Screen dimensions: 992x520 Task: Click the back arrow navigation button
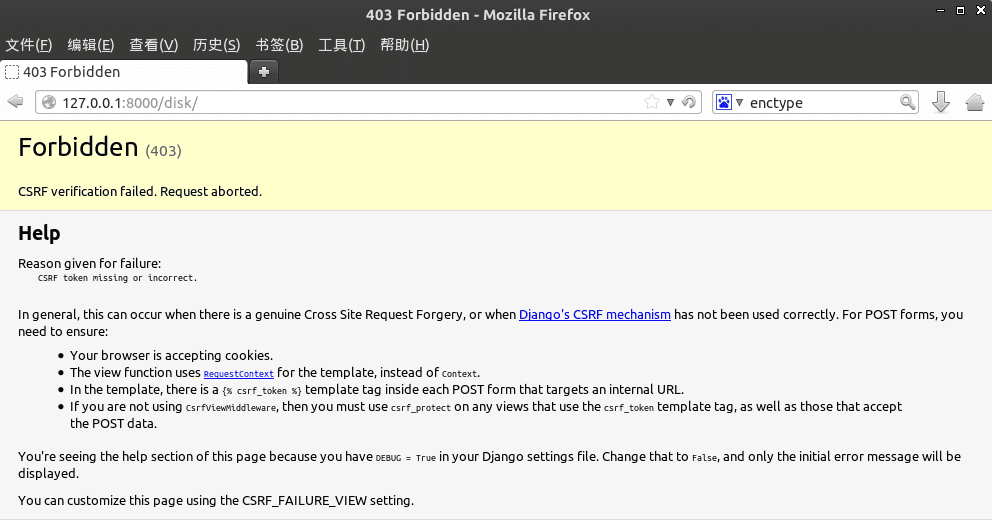(x=15, y=102)
